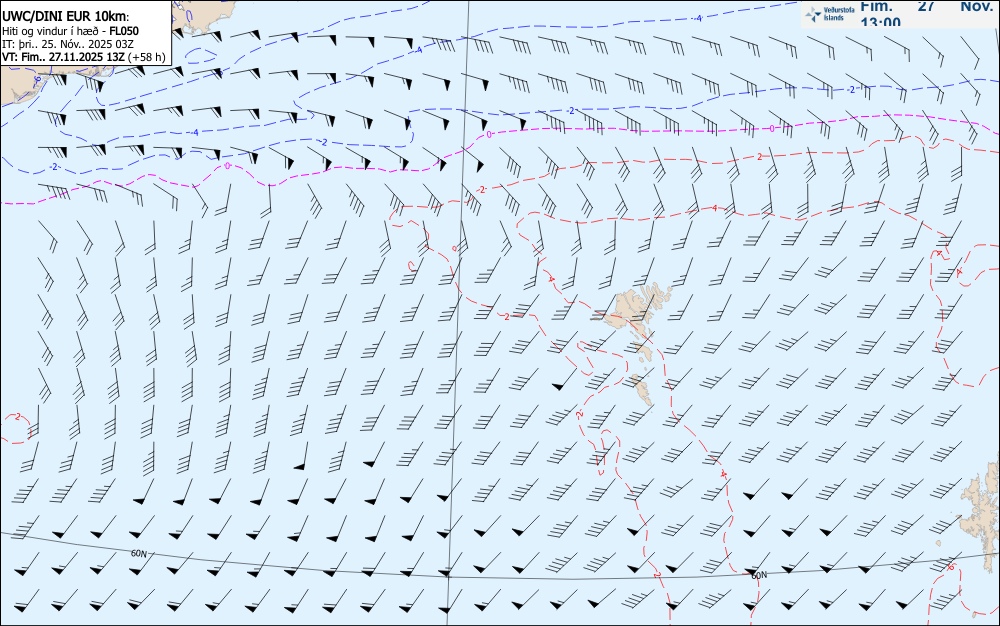This screenshot has width=1000, height=626.
Task: Select the "UWC/DINI EUR 10km" title text
Action: (x=66, y=17)
